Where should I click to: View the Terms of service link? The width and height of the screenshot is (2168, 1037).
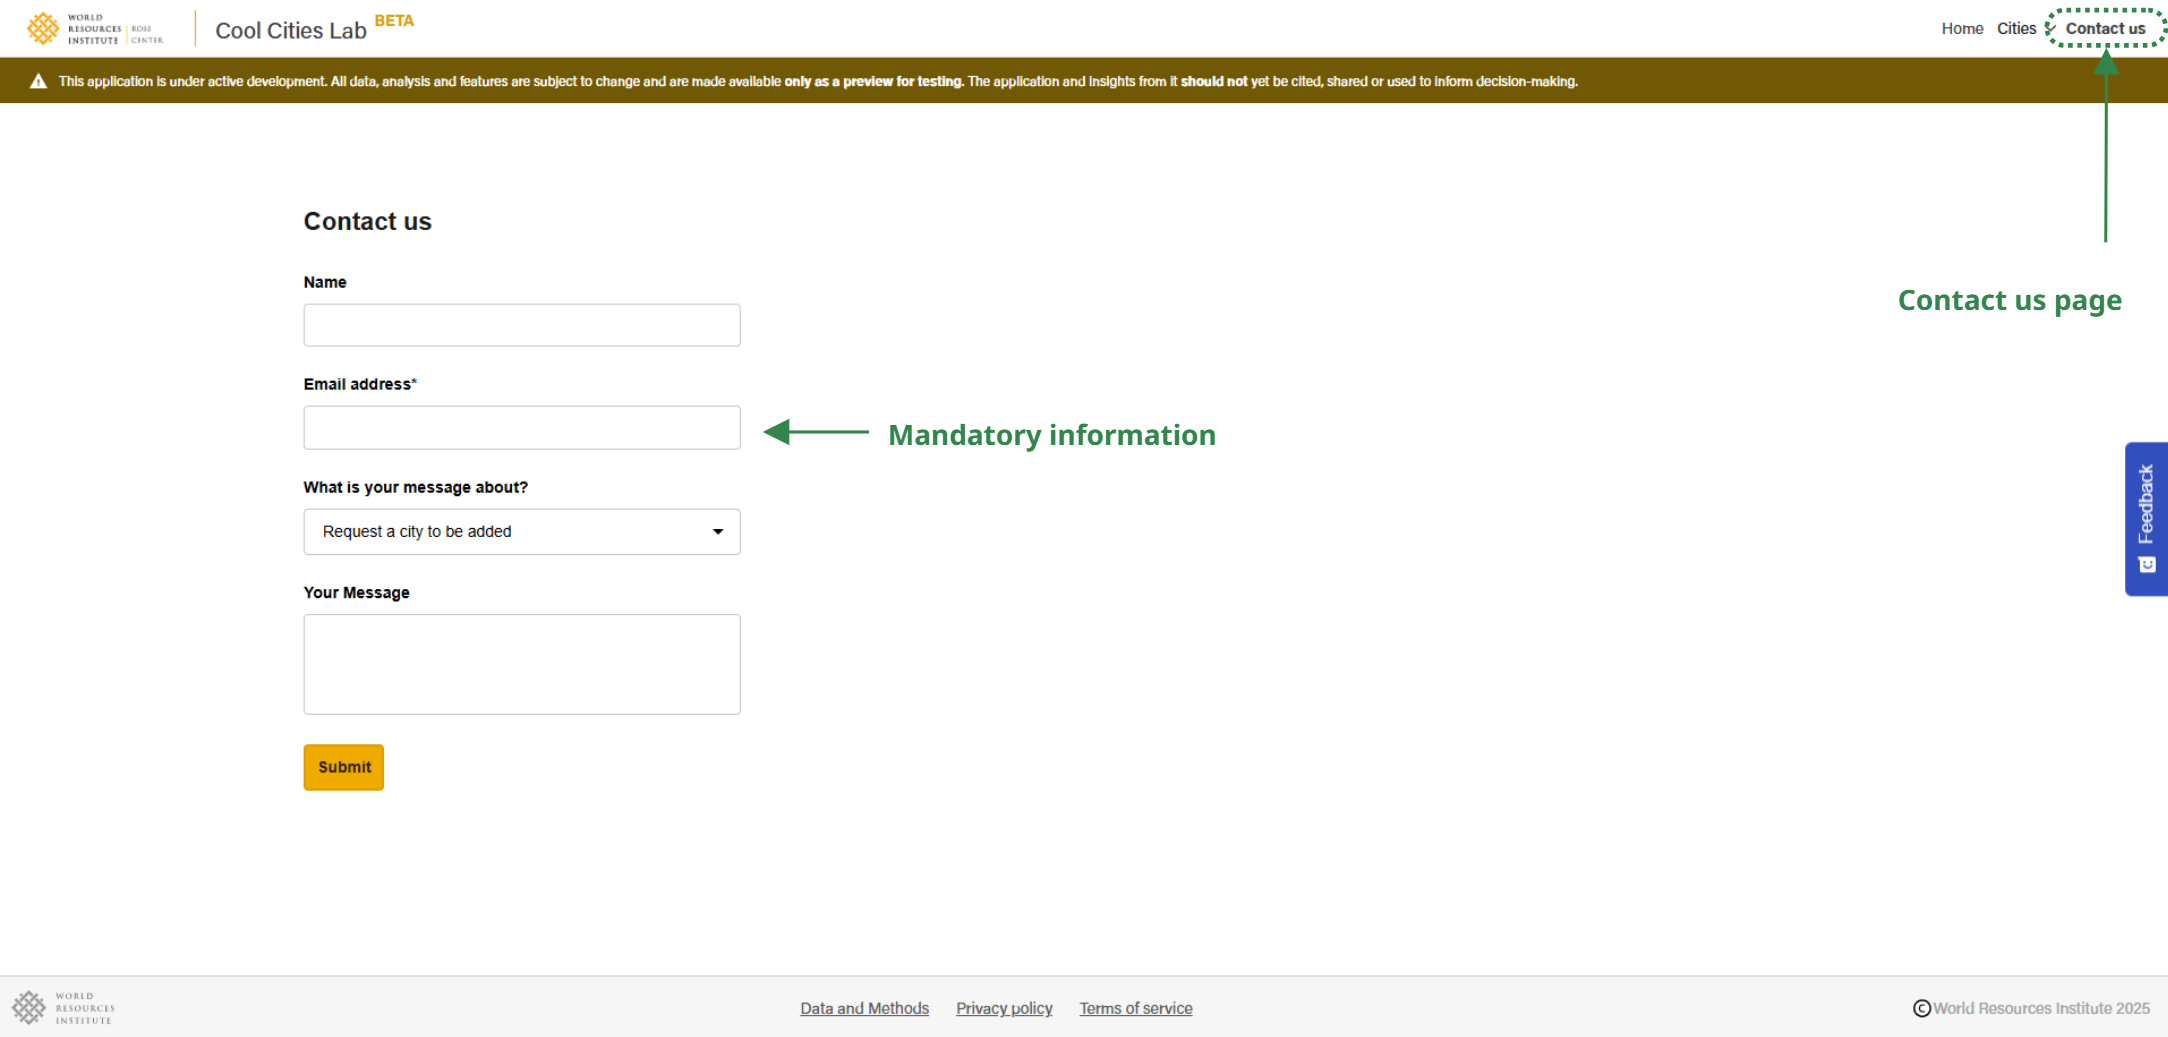[1135, 1009]
